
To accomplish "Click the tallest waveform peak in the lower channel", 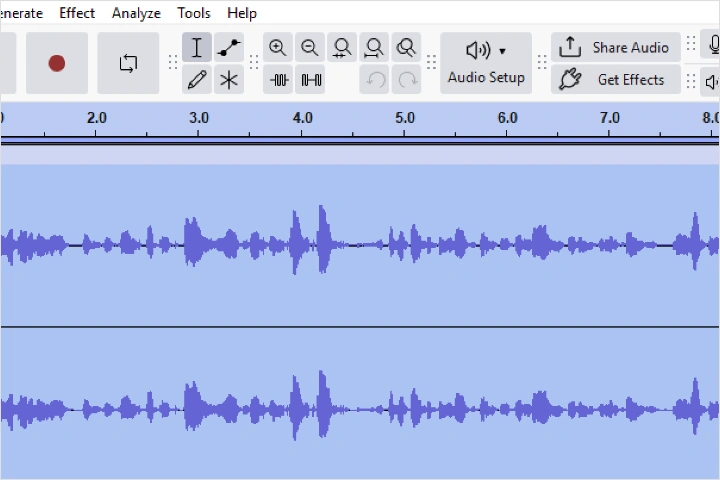I will coord(322,404).
